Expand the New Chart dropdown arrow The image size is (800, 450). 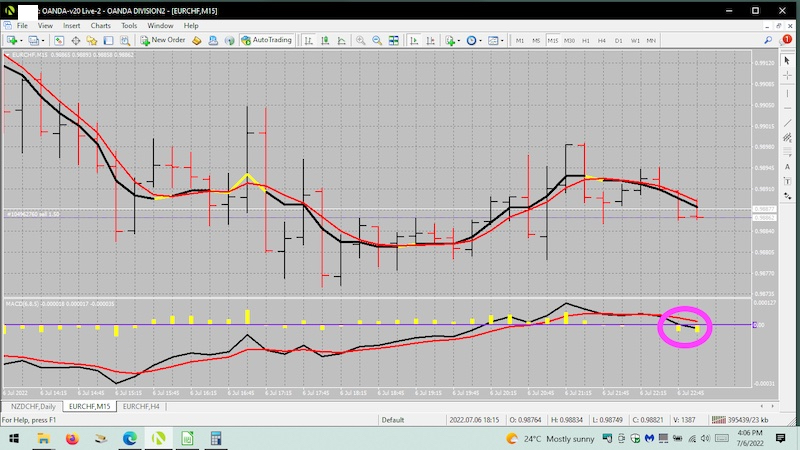[21, 41]
